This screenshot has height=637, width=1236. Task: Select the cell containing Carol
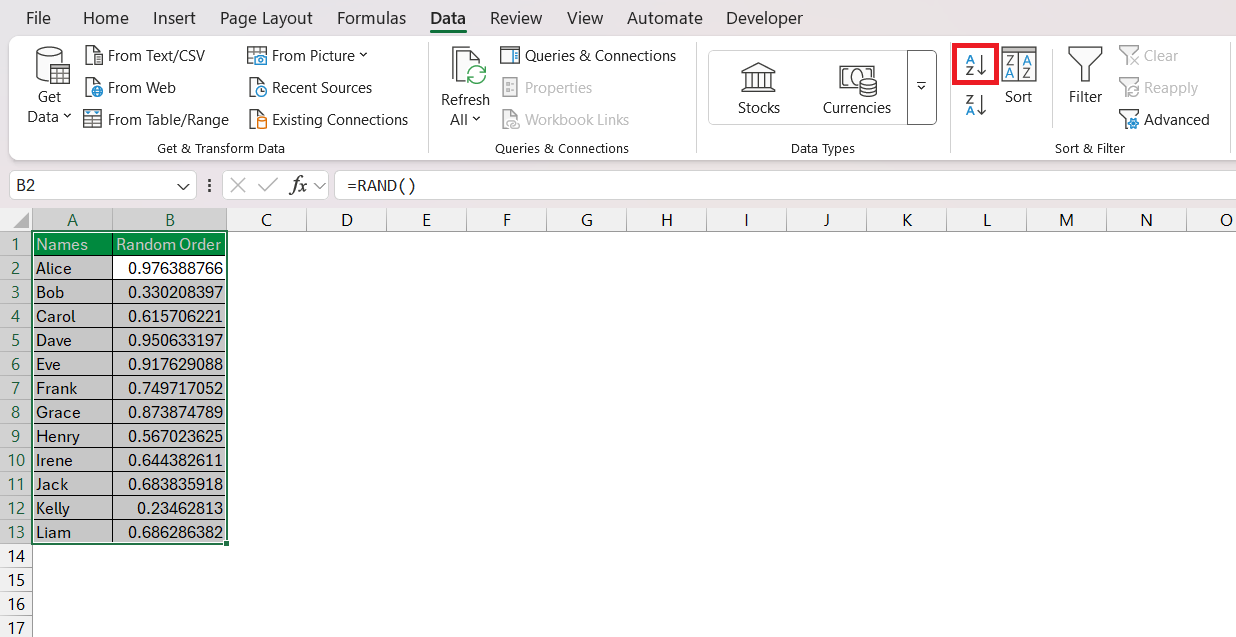pyautogui.click(x=72, y=316)
